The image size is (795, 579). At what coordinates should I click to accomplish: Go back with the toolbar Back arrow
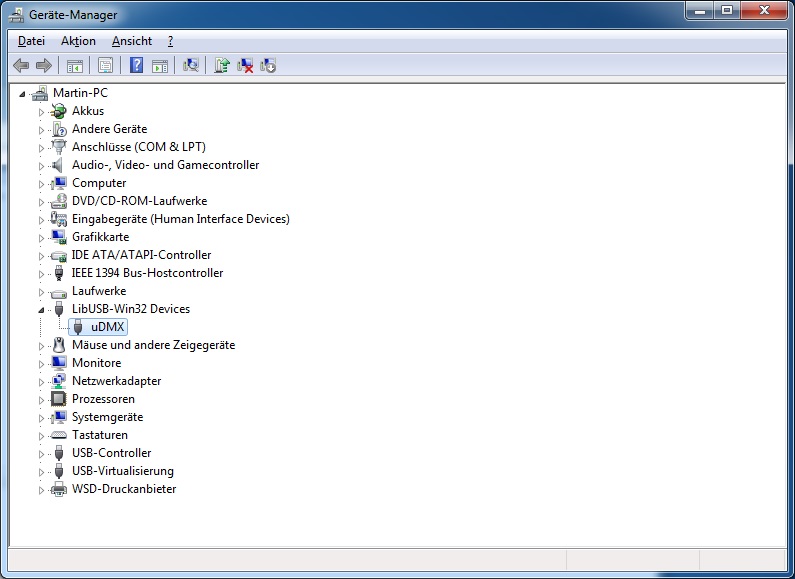pyautogui.click(x=21, y=65)
